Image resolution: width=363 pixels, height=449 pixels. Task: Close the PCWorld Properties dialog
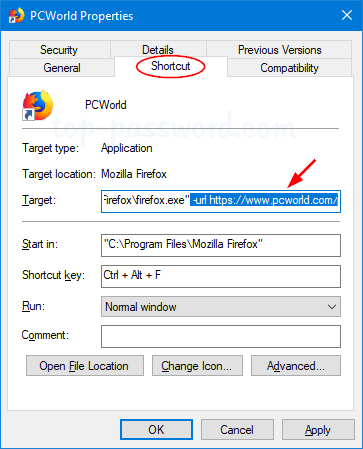click(x=347, y=15)
